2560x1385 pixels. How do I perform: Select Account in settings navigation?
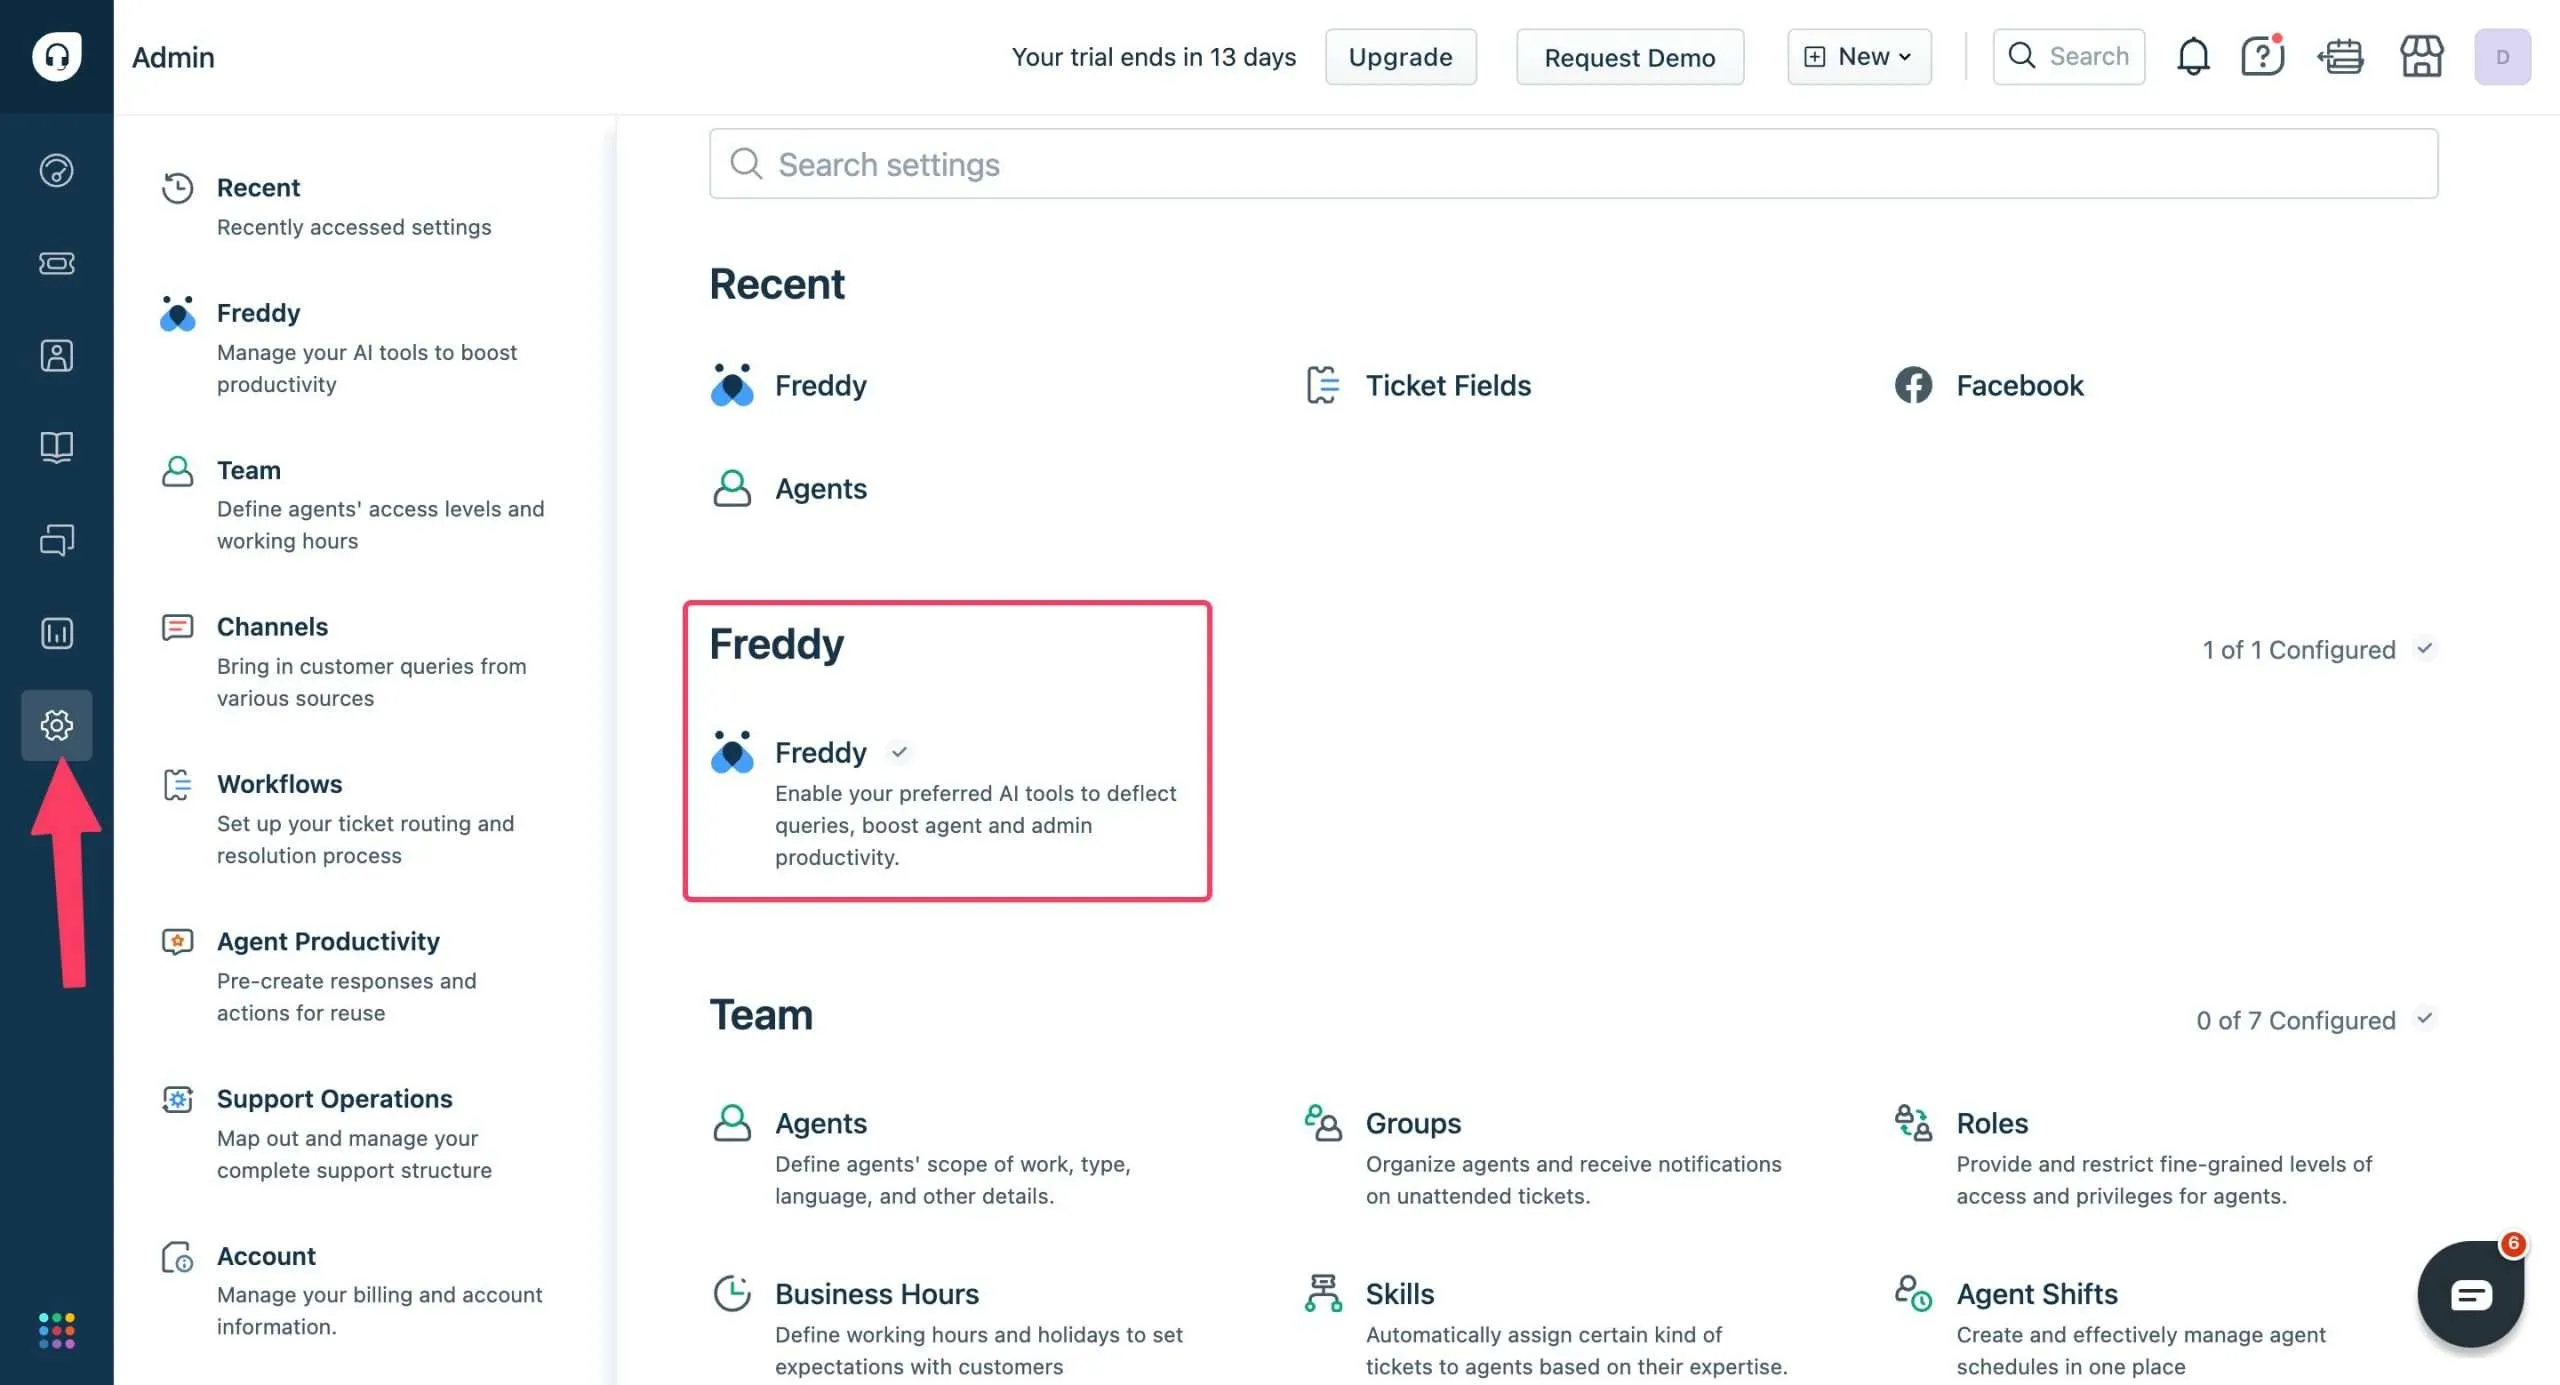coord(355,1290)
